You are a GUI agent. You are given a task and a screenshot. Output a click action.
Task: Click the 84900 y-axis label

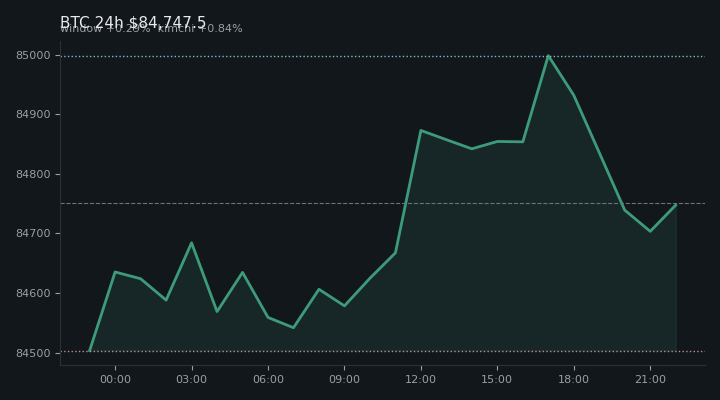click(x=33, y=115)
